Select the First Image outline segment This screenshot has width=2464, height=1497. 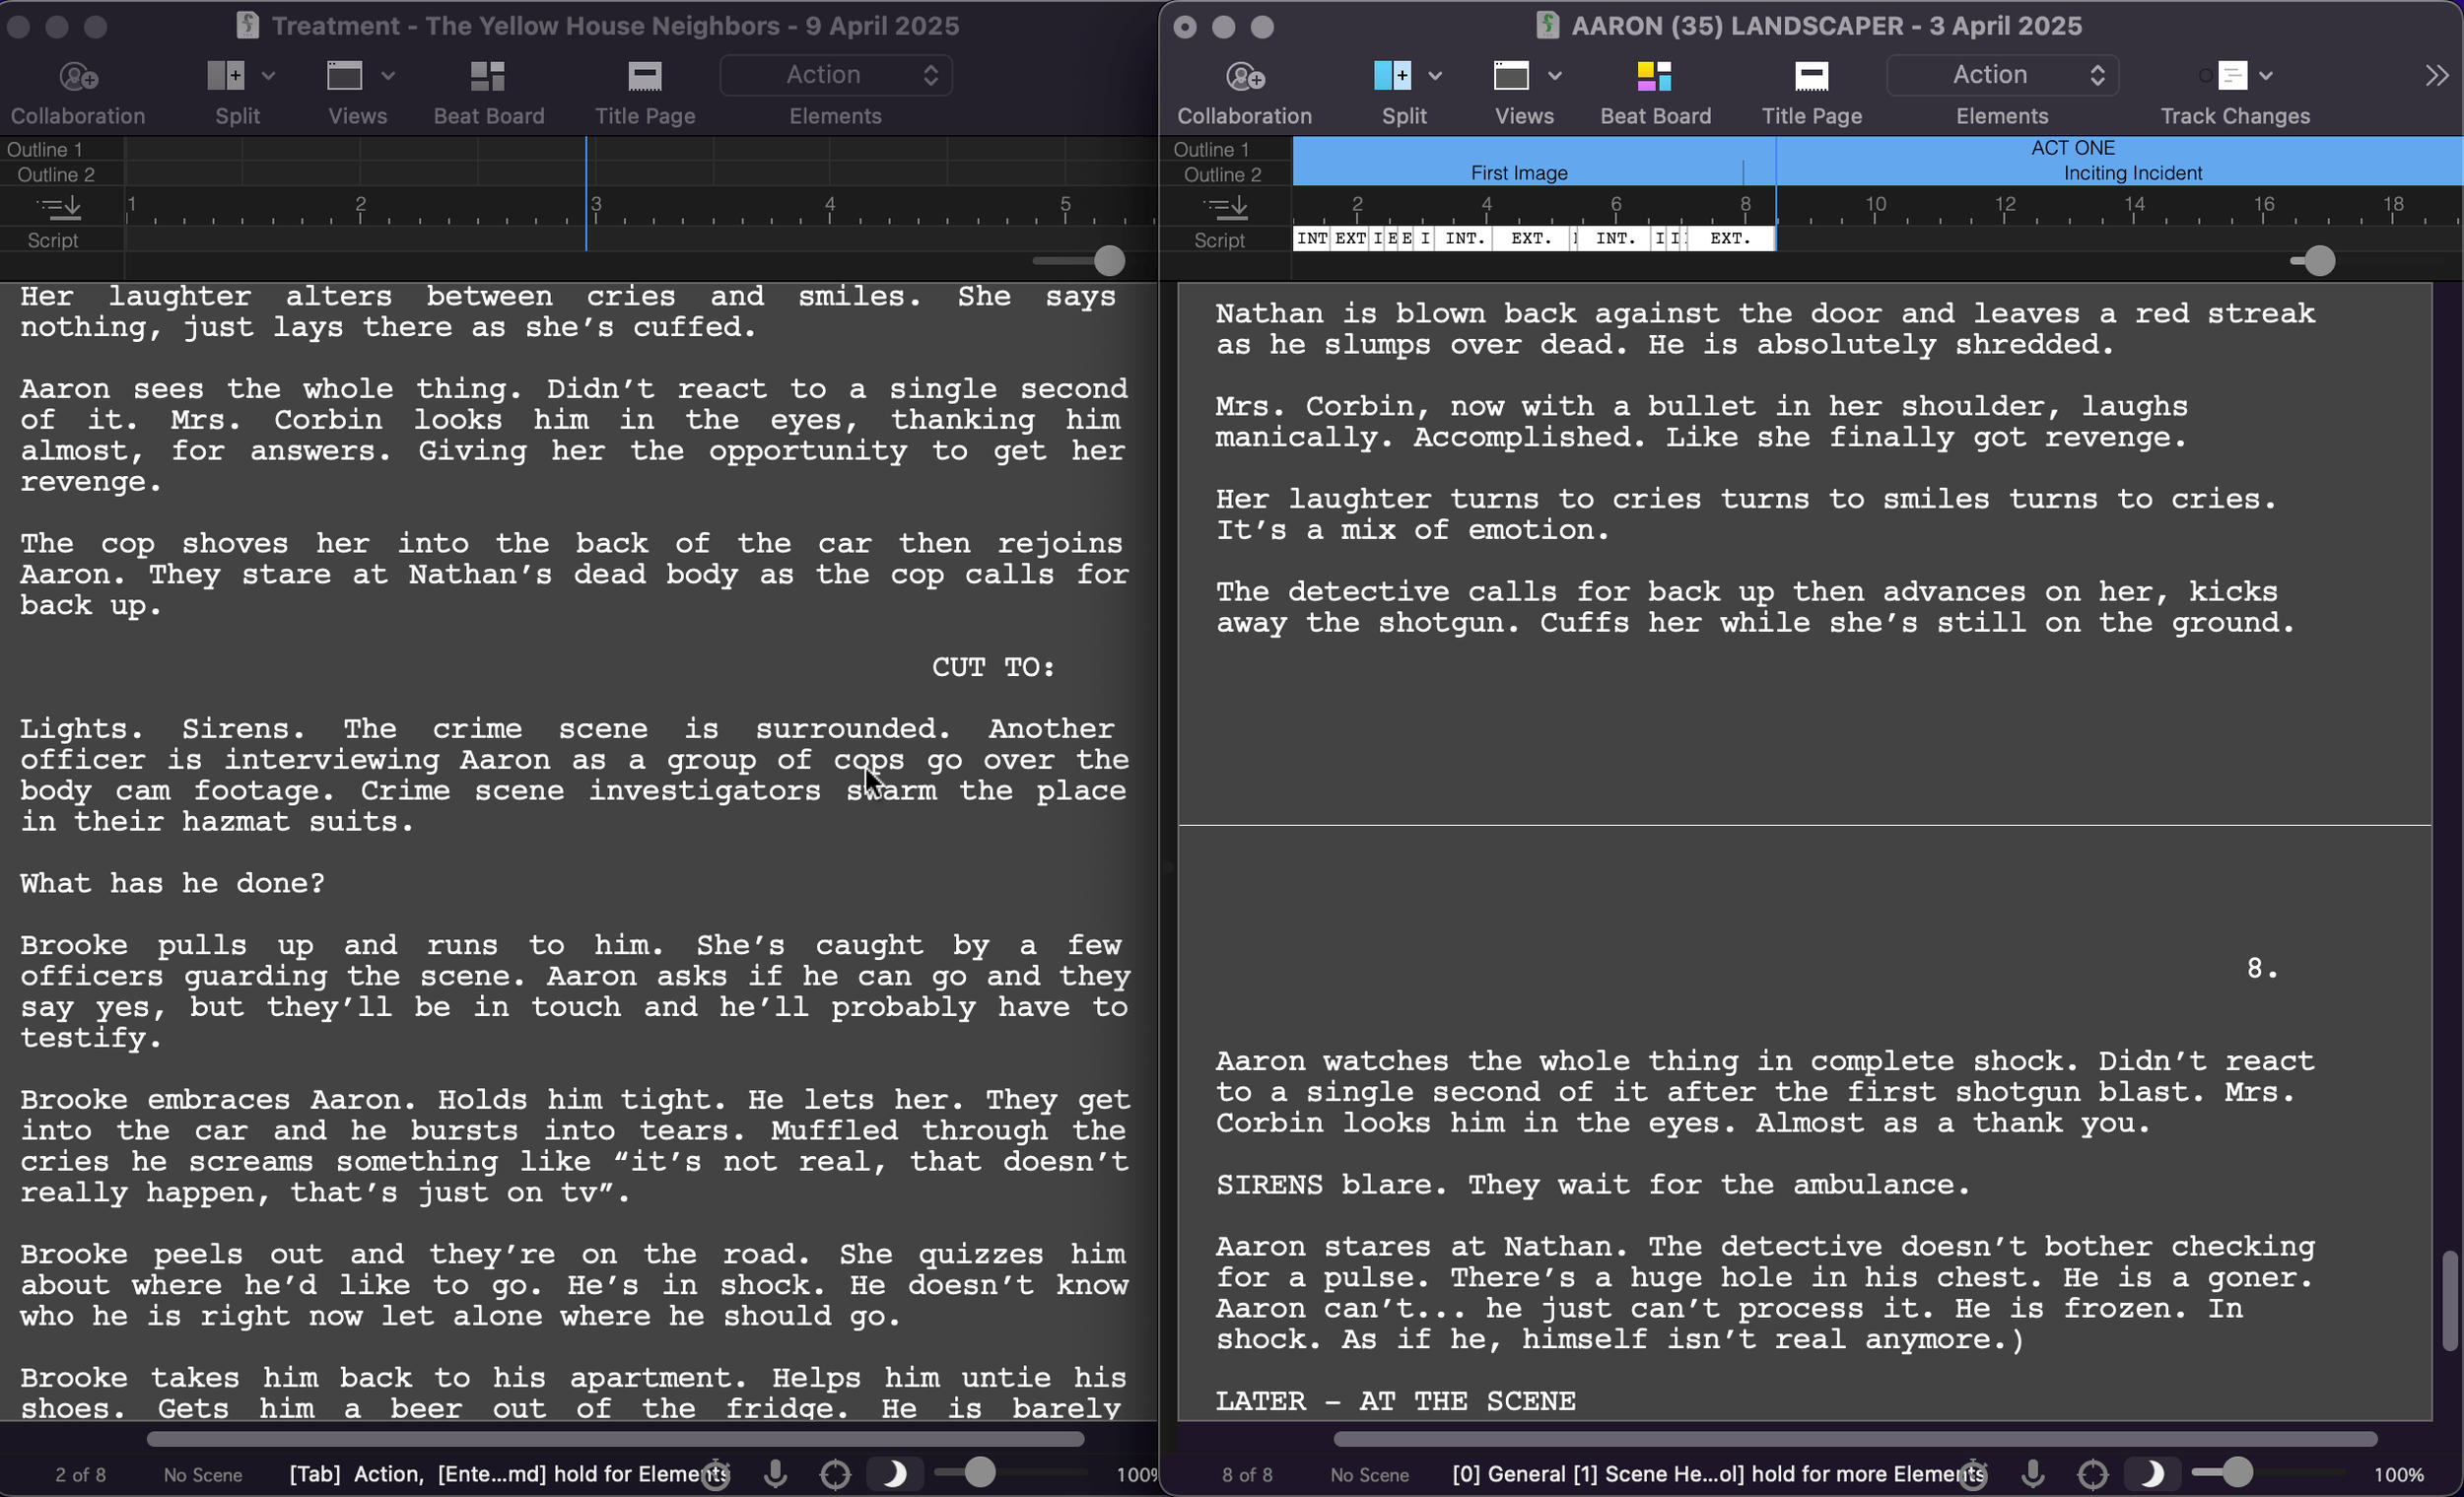point(1518,173)
